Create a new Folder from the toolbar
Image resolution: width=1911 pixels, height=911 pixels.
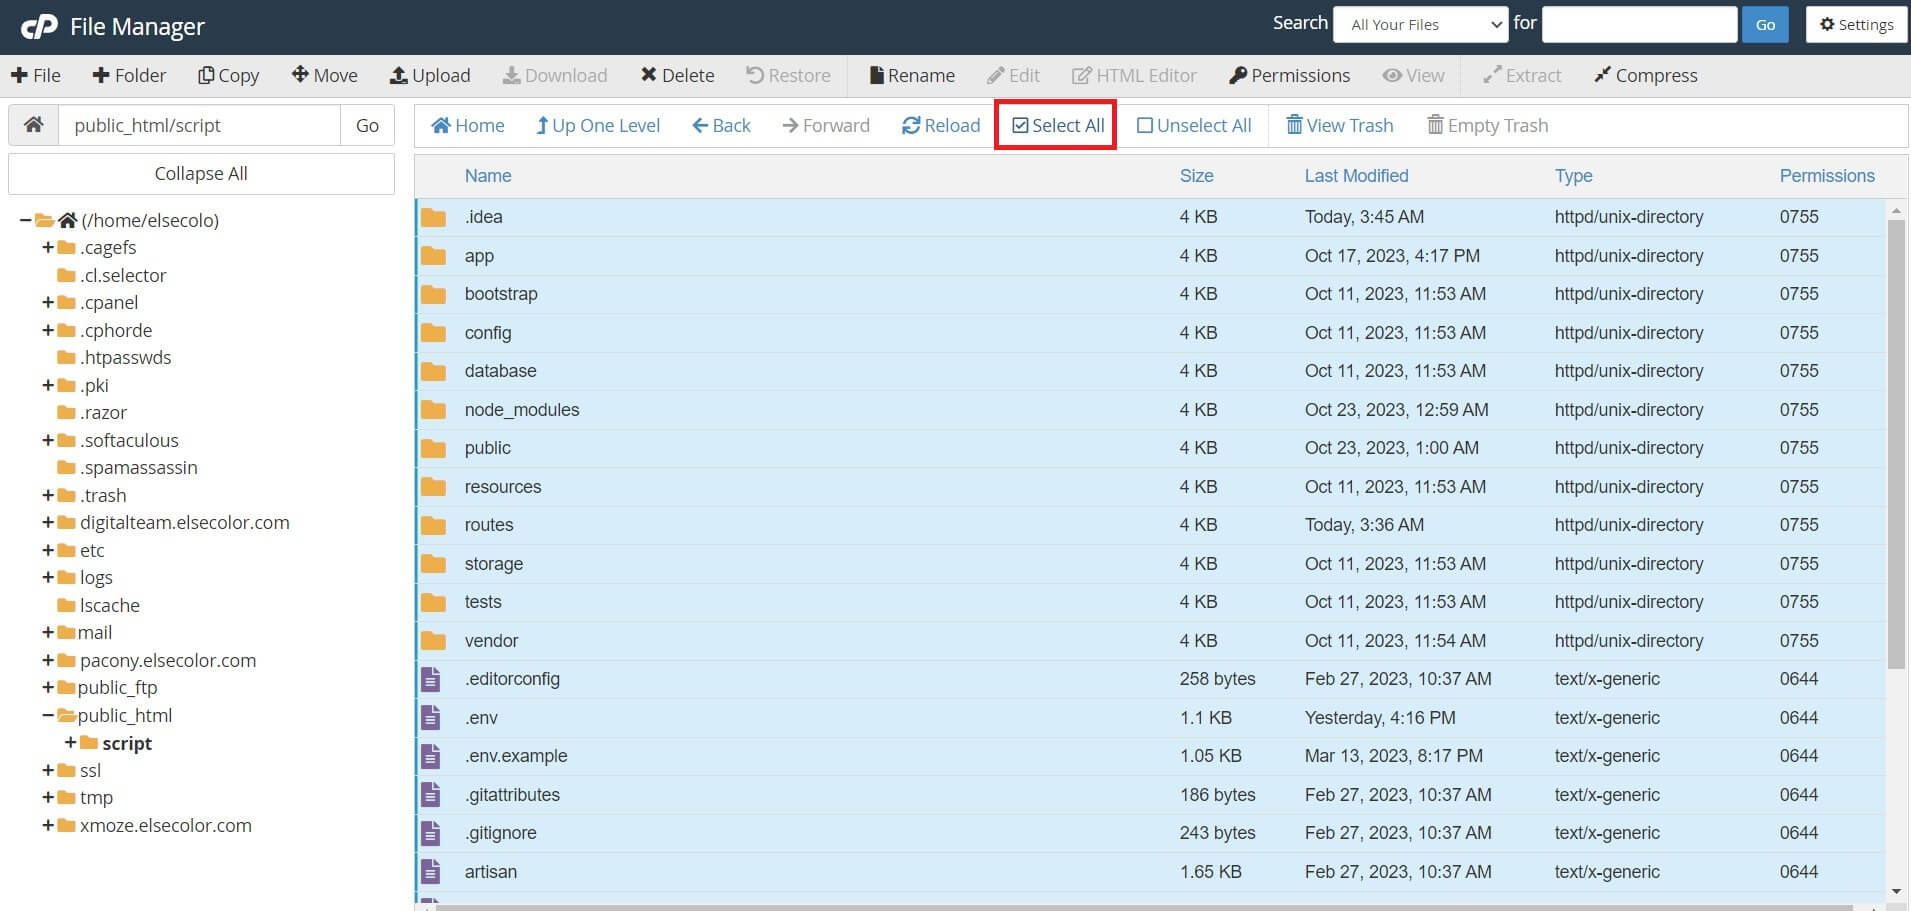[x=129, y=75]
